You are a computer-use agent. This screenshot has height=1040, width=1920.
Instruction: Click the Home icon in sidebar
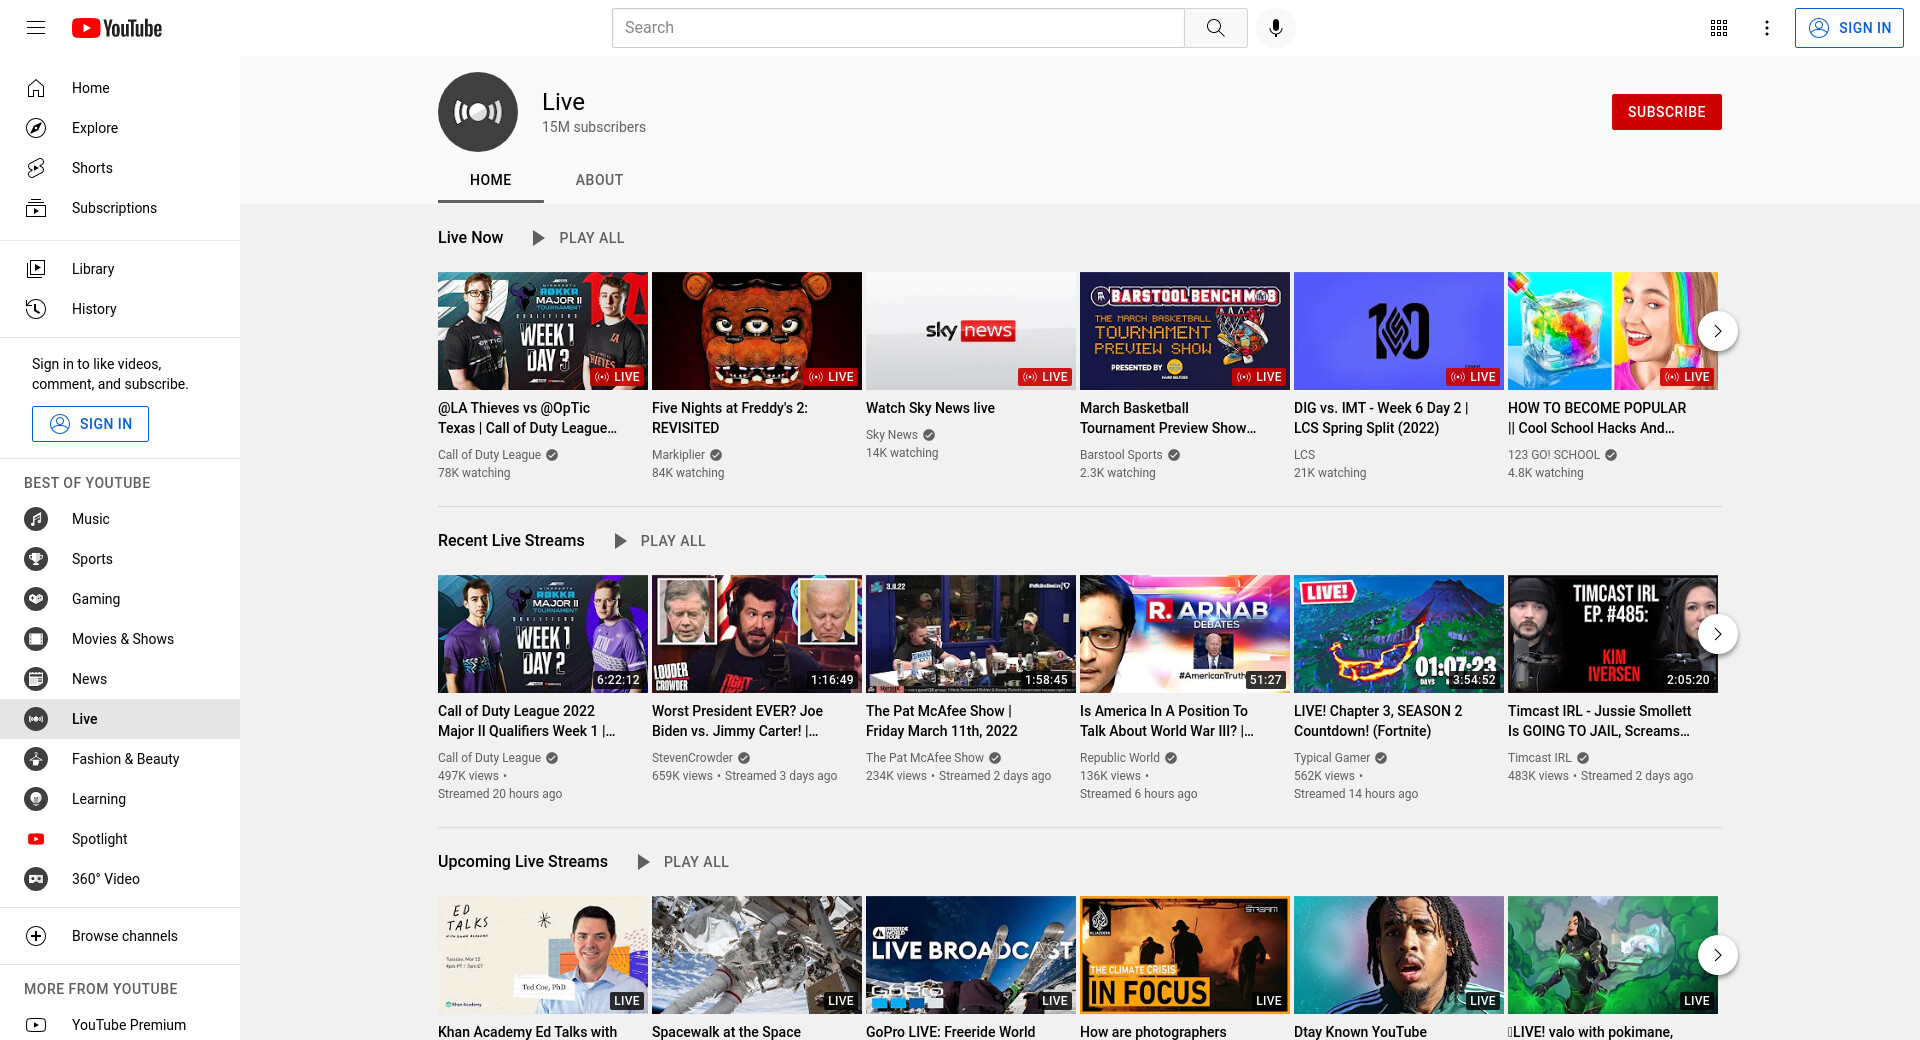[36, 88]
